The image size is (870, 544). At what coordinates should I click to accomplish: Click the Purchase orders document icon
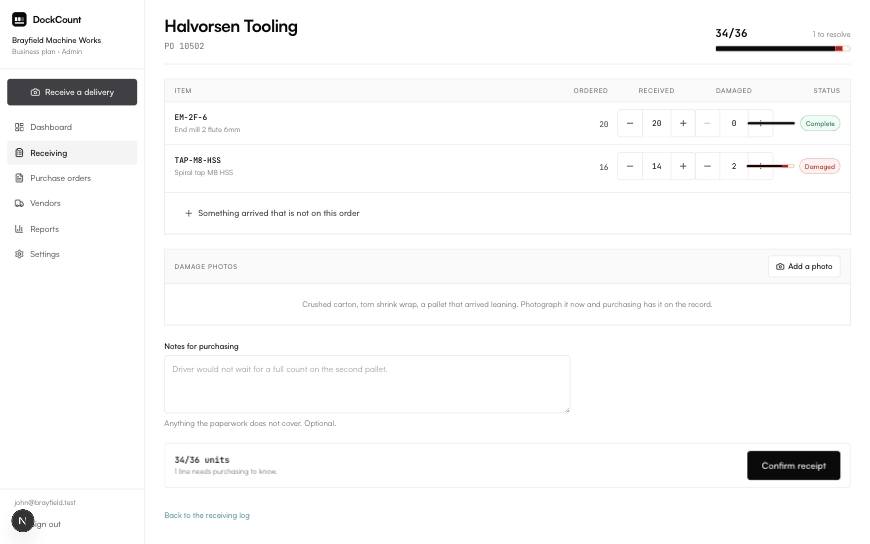19,178
